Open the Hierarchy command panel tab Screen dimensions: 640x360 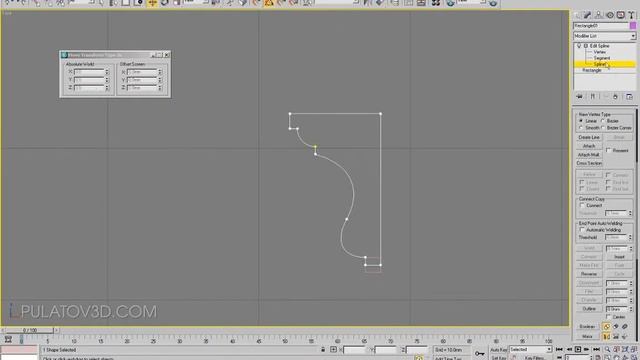point(598,15)
